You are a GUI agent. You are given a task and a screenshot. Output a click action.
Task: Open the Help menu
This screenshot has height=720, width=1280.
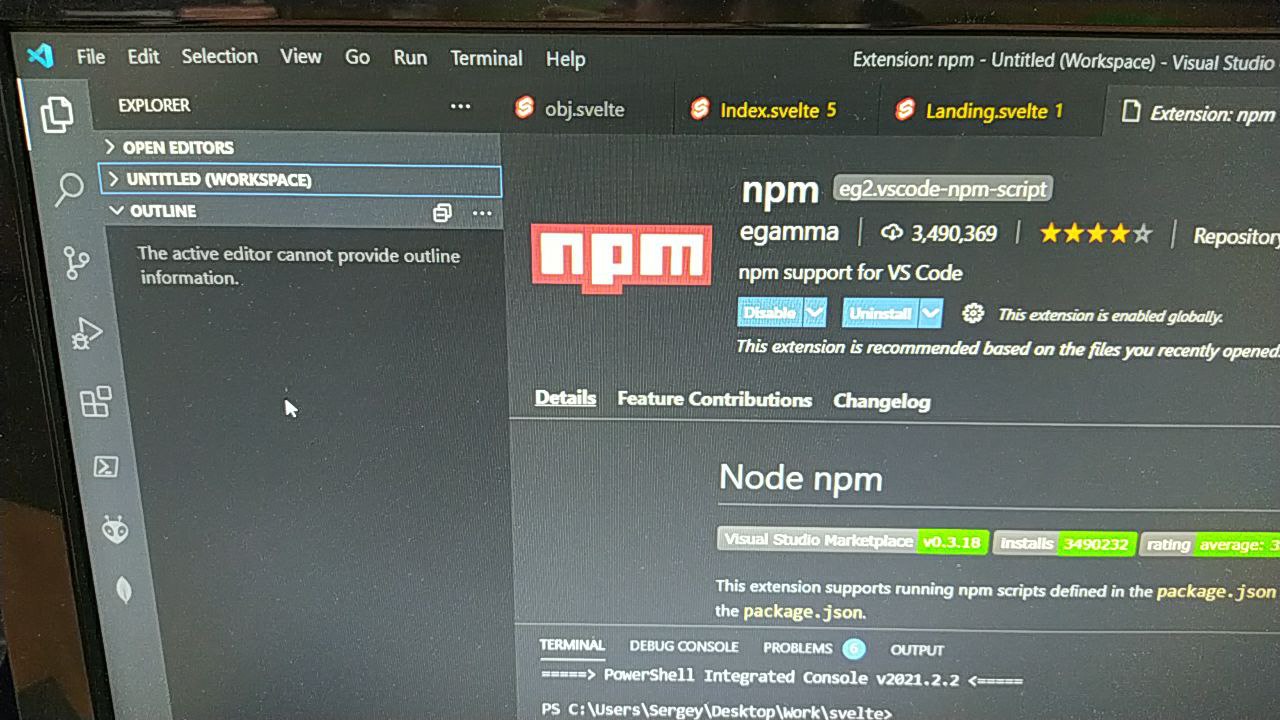point(565,59)
